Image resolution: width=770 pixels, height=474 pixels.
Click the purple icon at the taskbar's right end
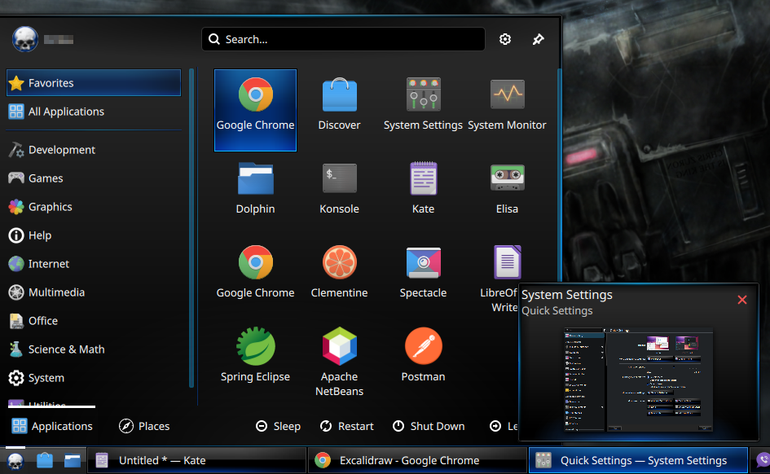point(762,460)
